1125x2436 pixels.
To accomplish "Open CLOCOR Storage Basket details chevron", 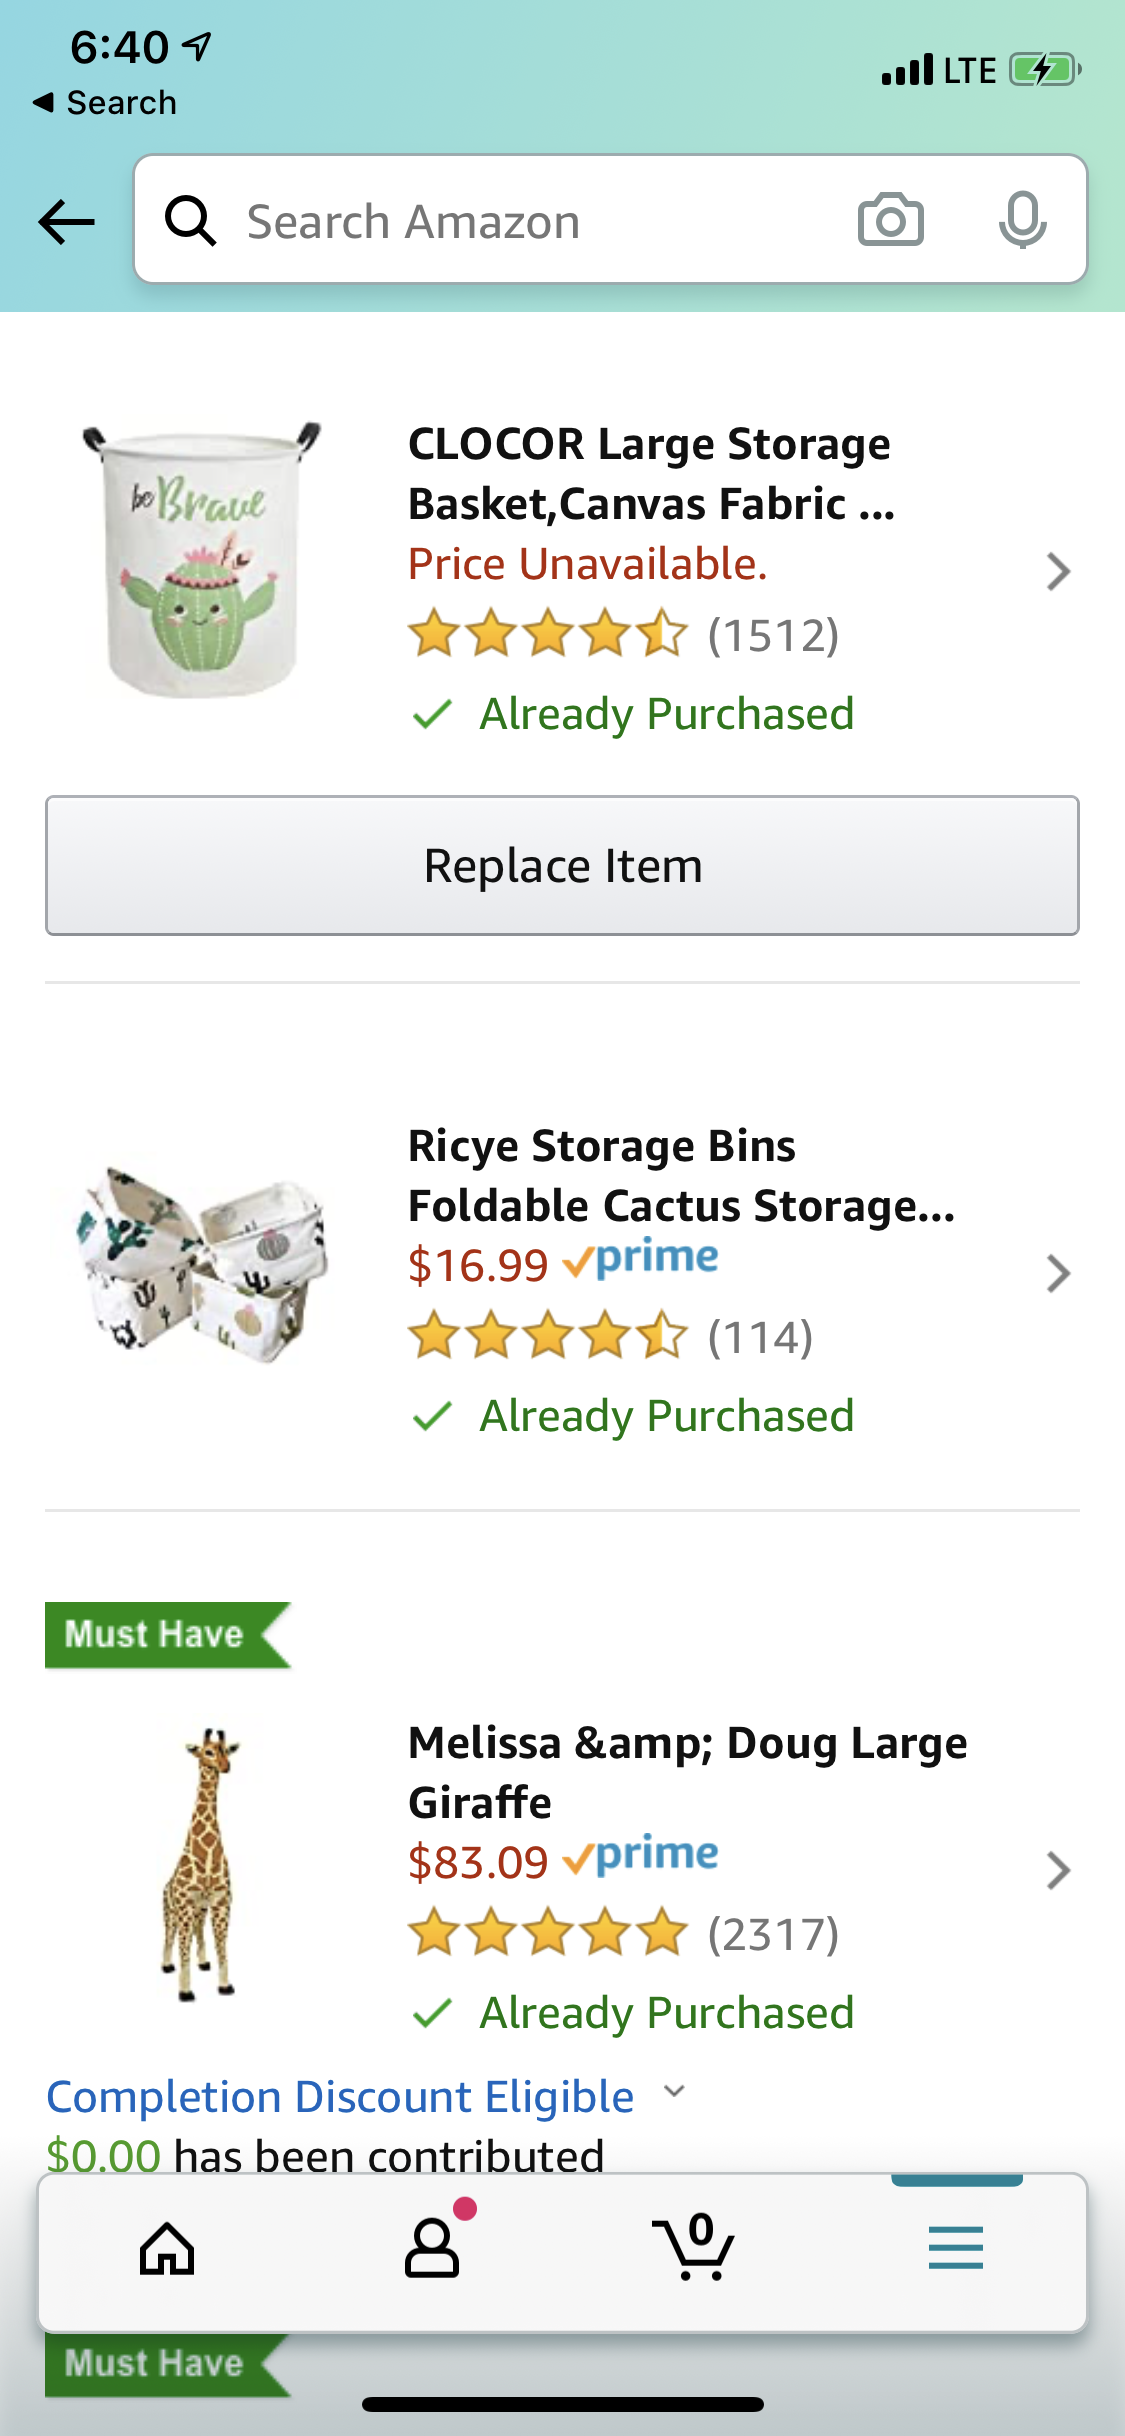I will [1058, 572].
